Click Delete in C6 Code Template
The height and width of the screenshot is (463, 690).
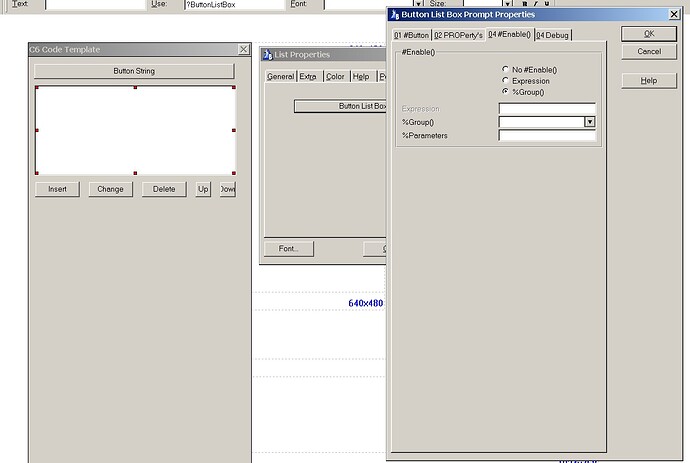click(164, 189)
